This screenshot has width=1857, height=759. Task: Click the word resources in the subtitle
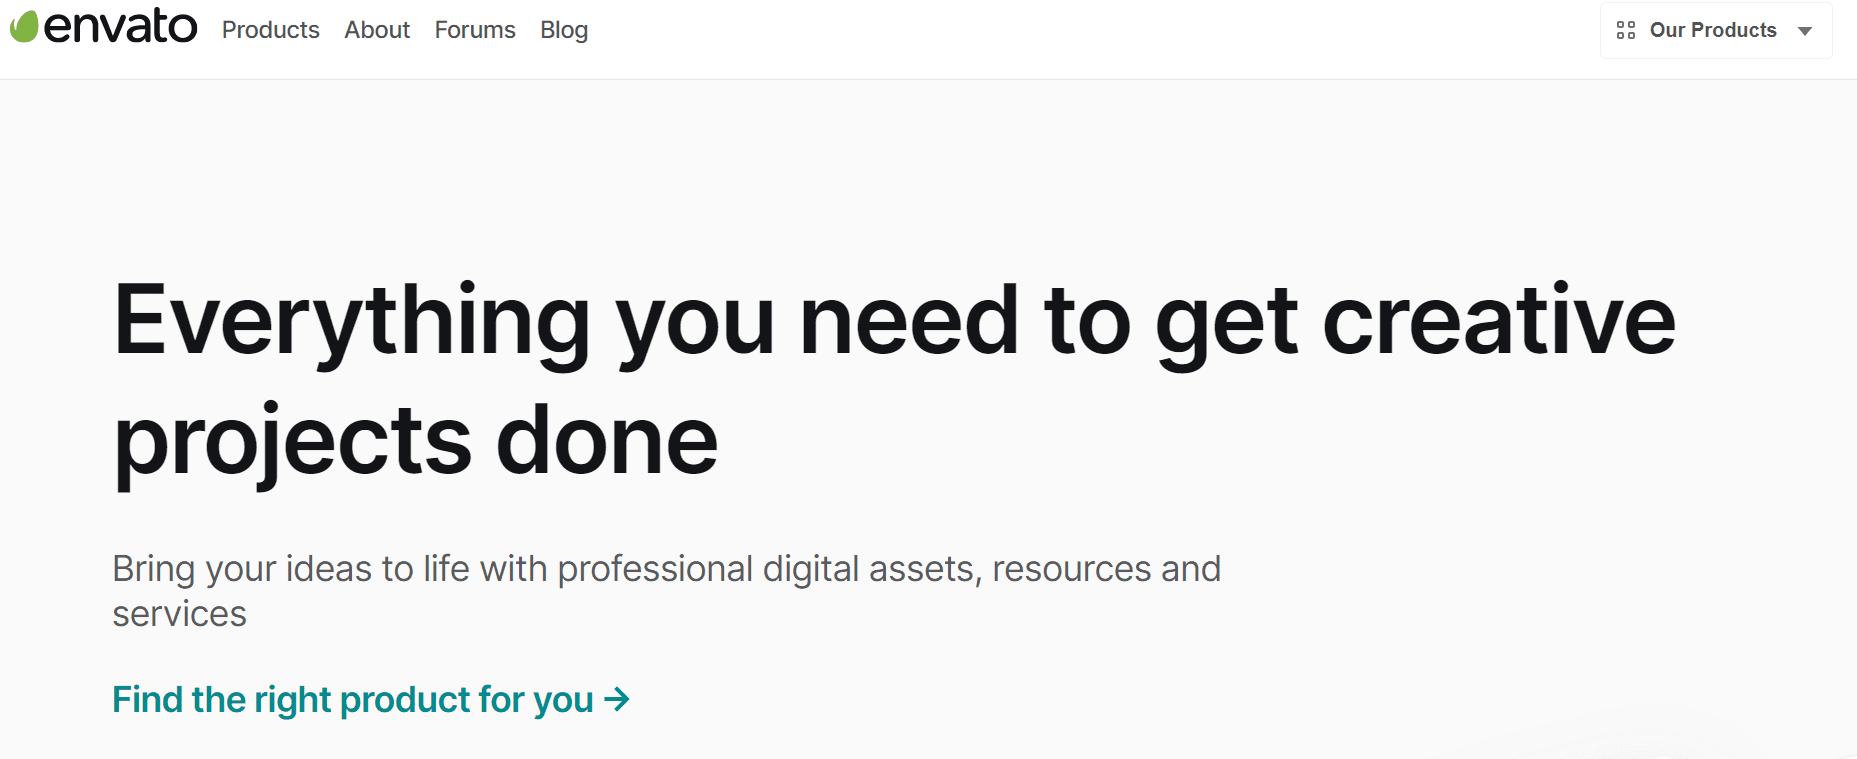(1071, 569)
